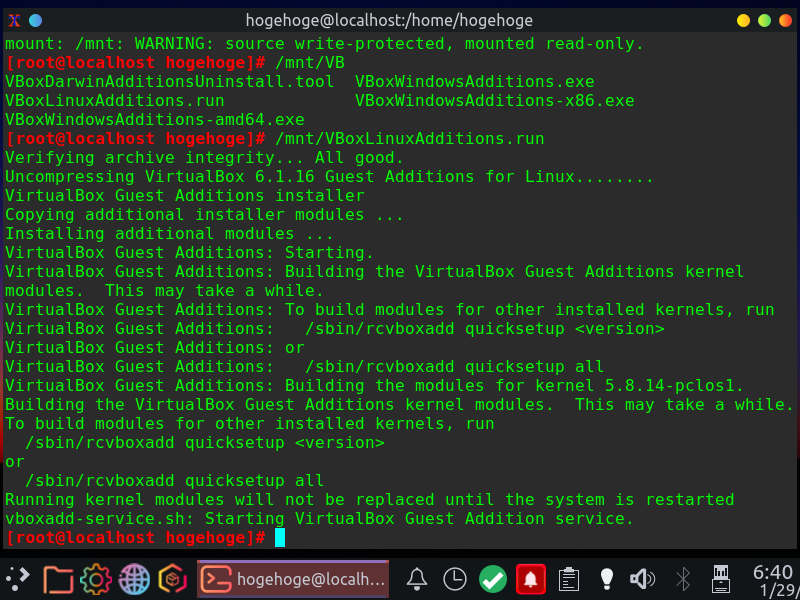This screenshot has height=600, width=800.
Task: Click the 'VirtualBox Guest Additions installer' line
Action: (185, 195)
